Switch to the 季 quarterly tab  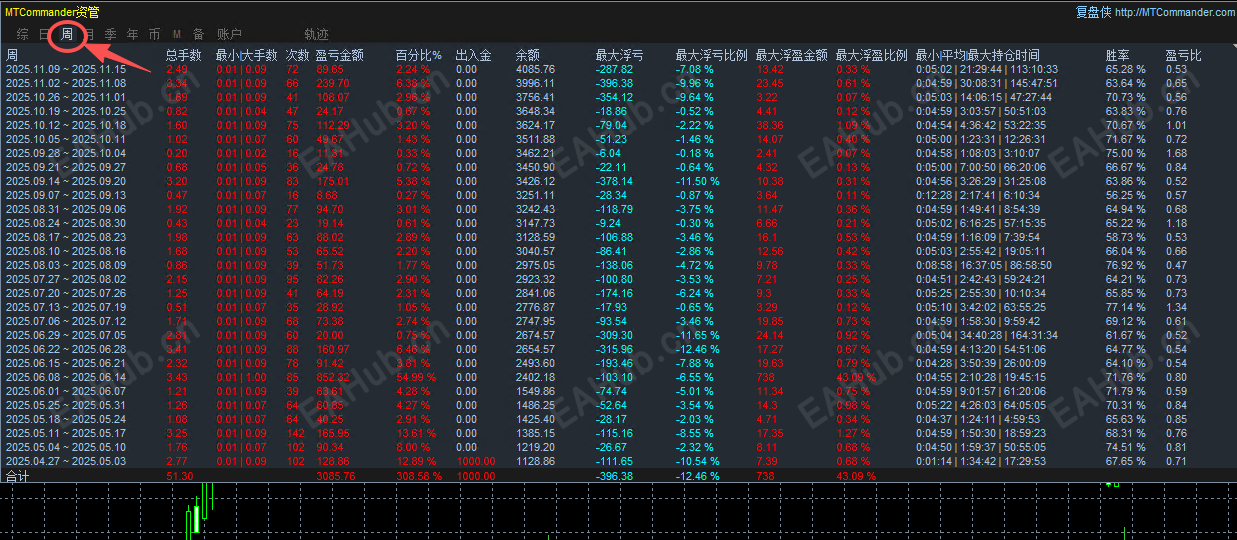tap(109, 35)
